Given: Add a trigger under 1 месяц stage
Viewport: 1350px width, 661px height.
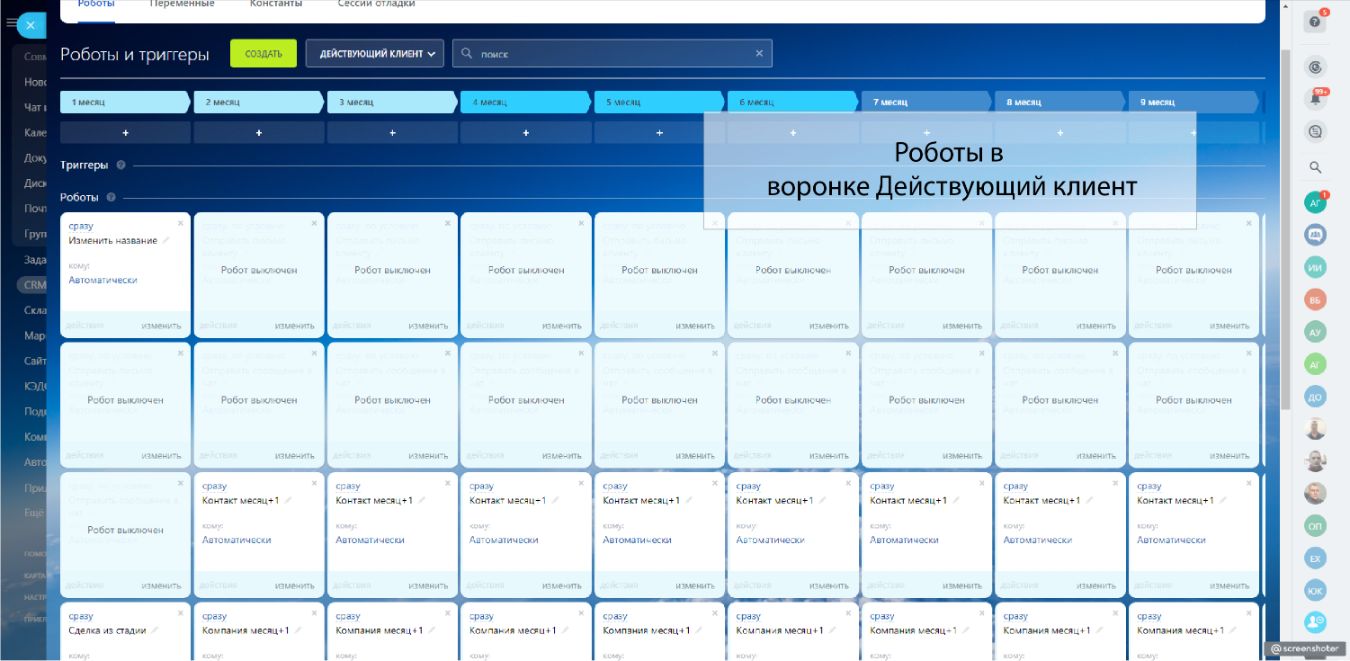Looking at the screenshot, I should 125,132.
